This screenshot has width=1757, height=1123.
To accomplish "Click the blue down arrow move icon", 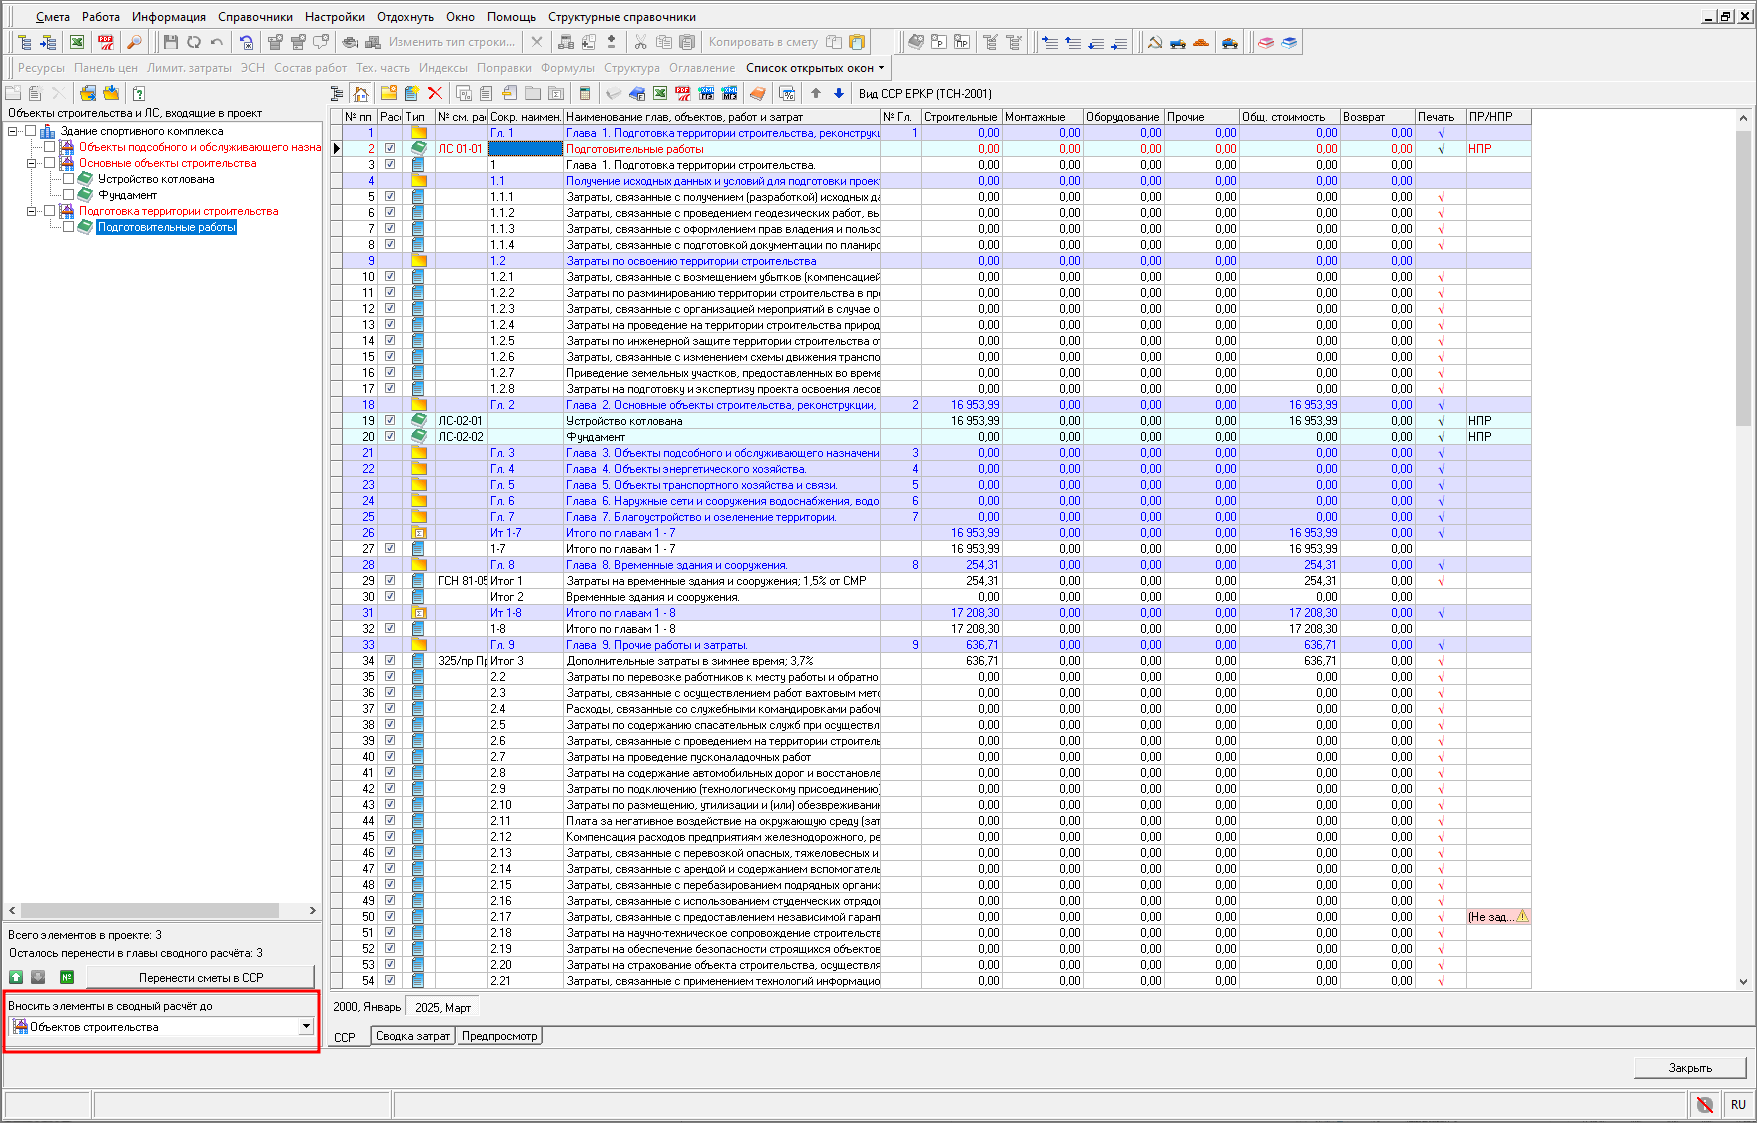I will [x=839, y=93].
